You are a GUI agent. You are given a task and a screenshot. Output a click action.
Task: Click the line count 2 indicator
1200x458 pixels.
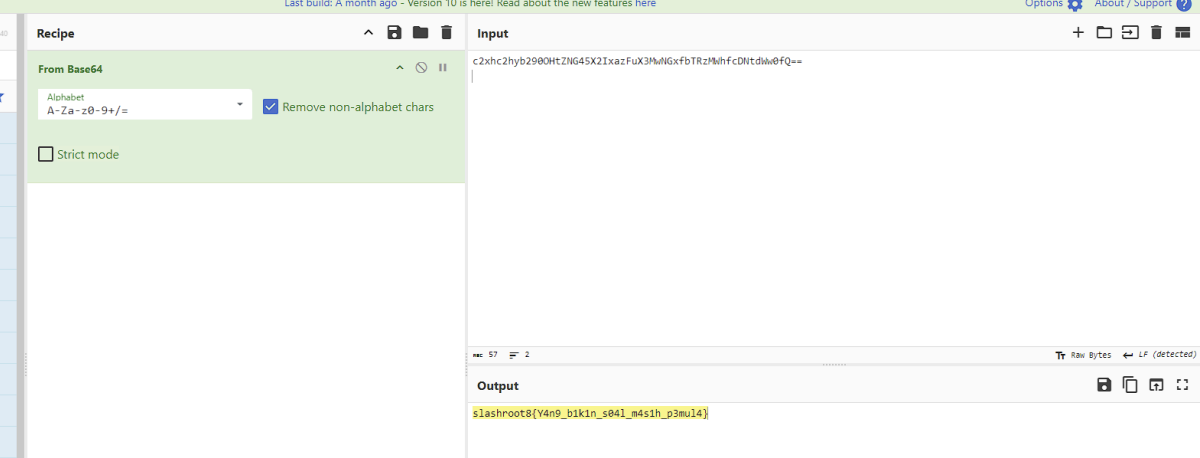click(520, 355)
